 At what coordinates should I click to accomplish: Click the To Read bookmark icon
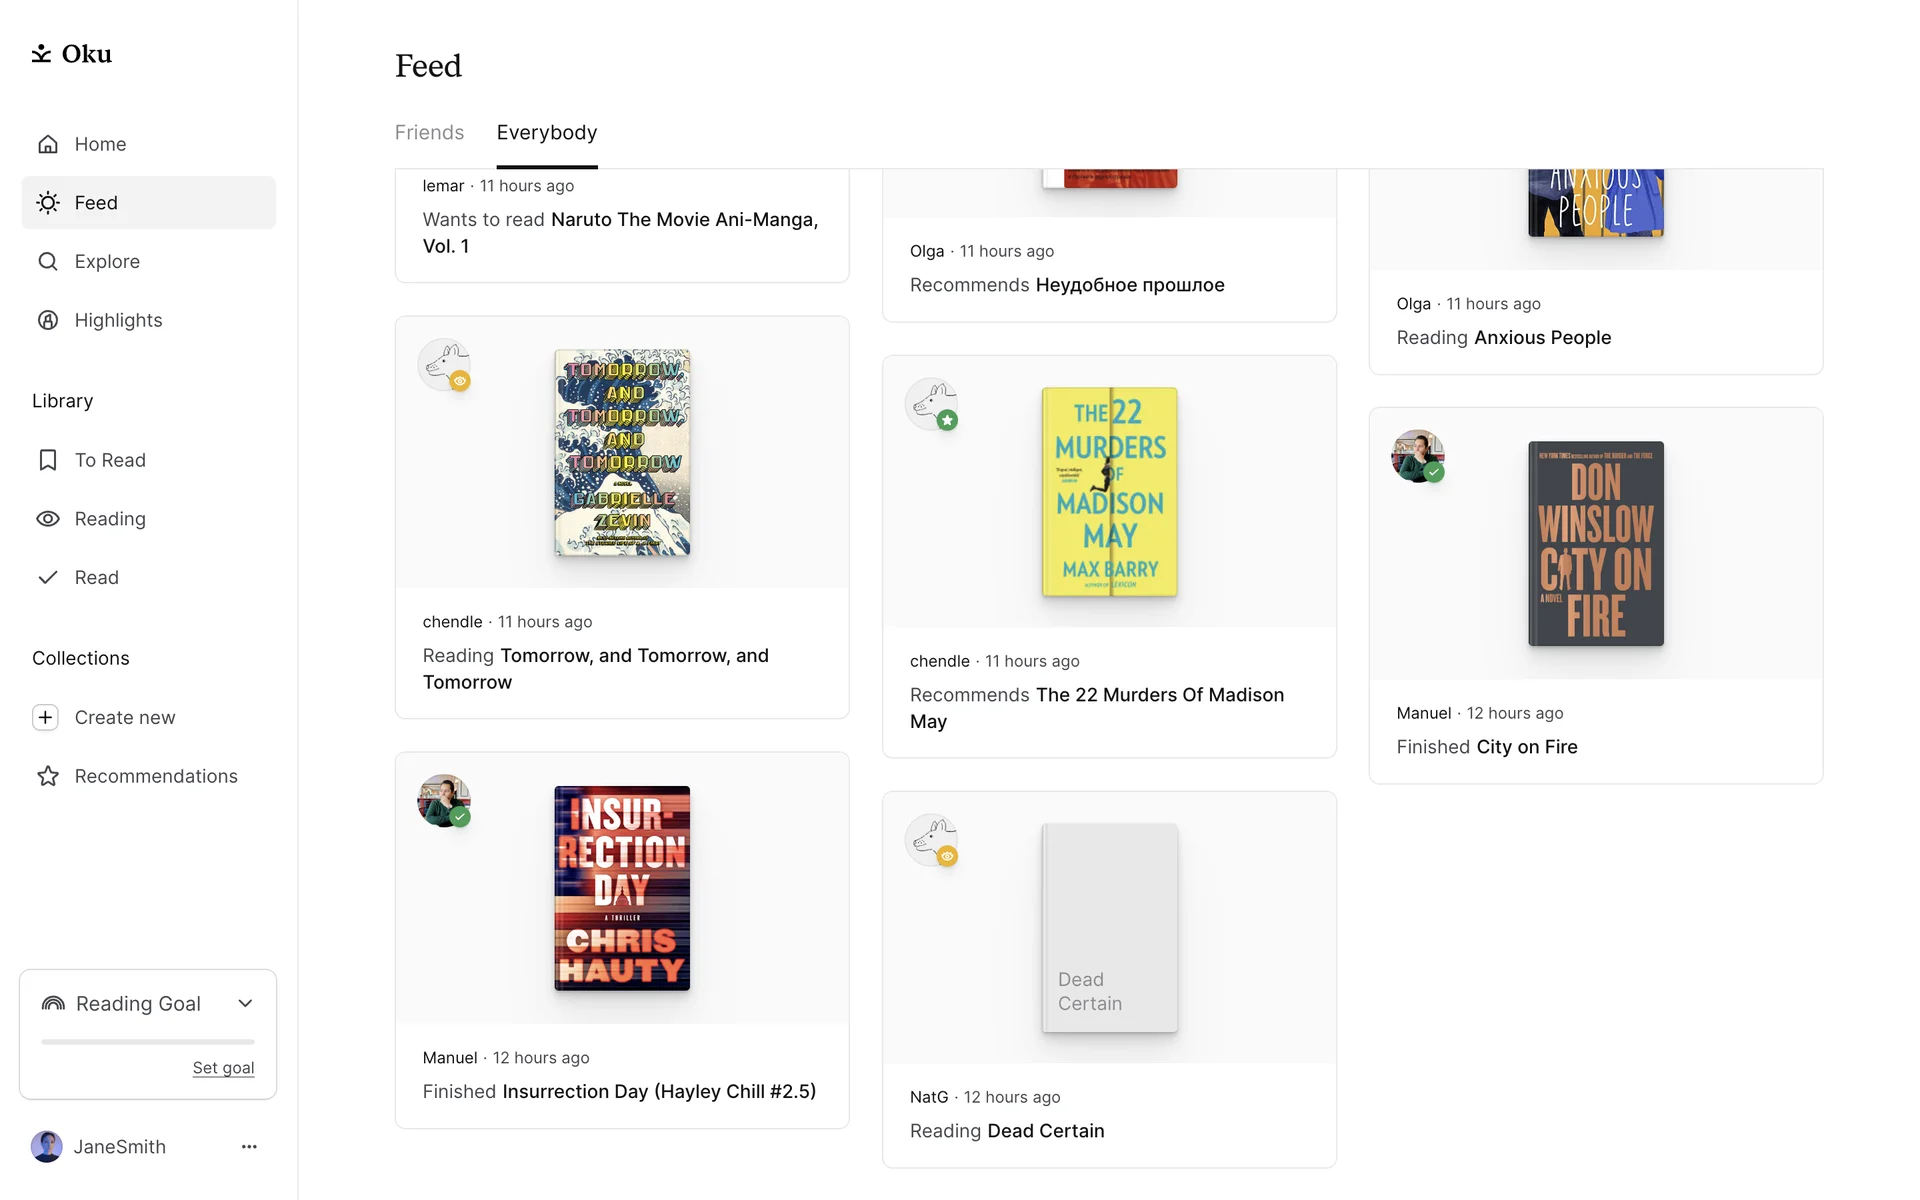pyautogui.click(x=48, y=460)
